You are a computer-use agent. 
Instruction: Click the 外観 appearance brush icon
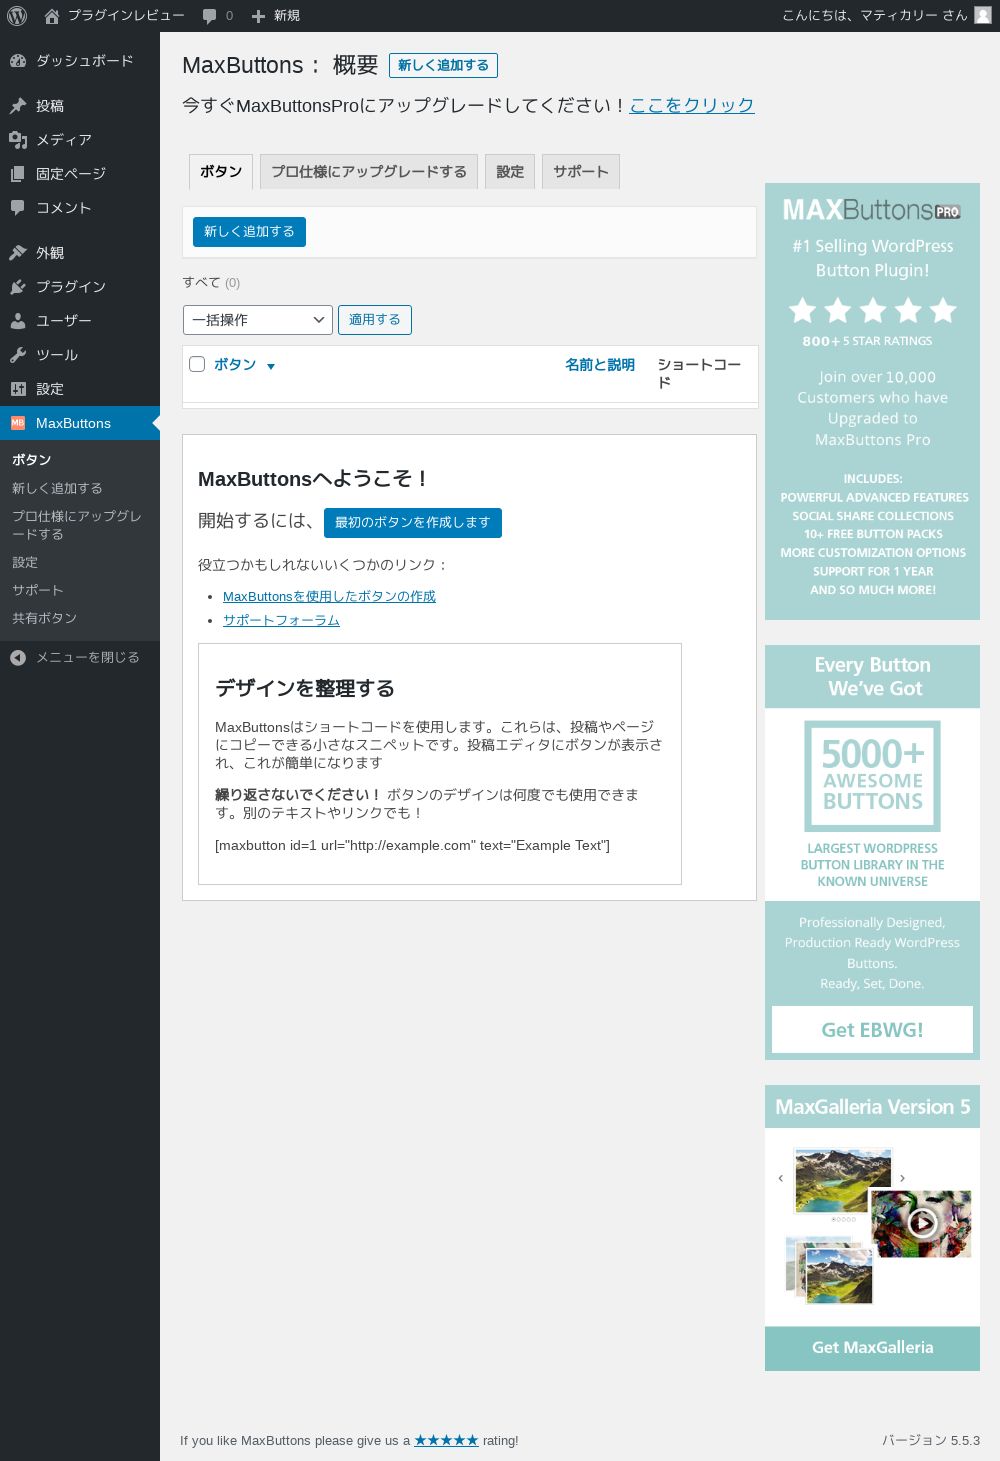(18, 253)
